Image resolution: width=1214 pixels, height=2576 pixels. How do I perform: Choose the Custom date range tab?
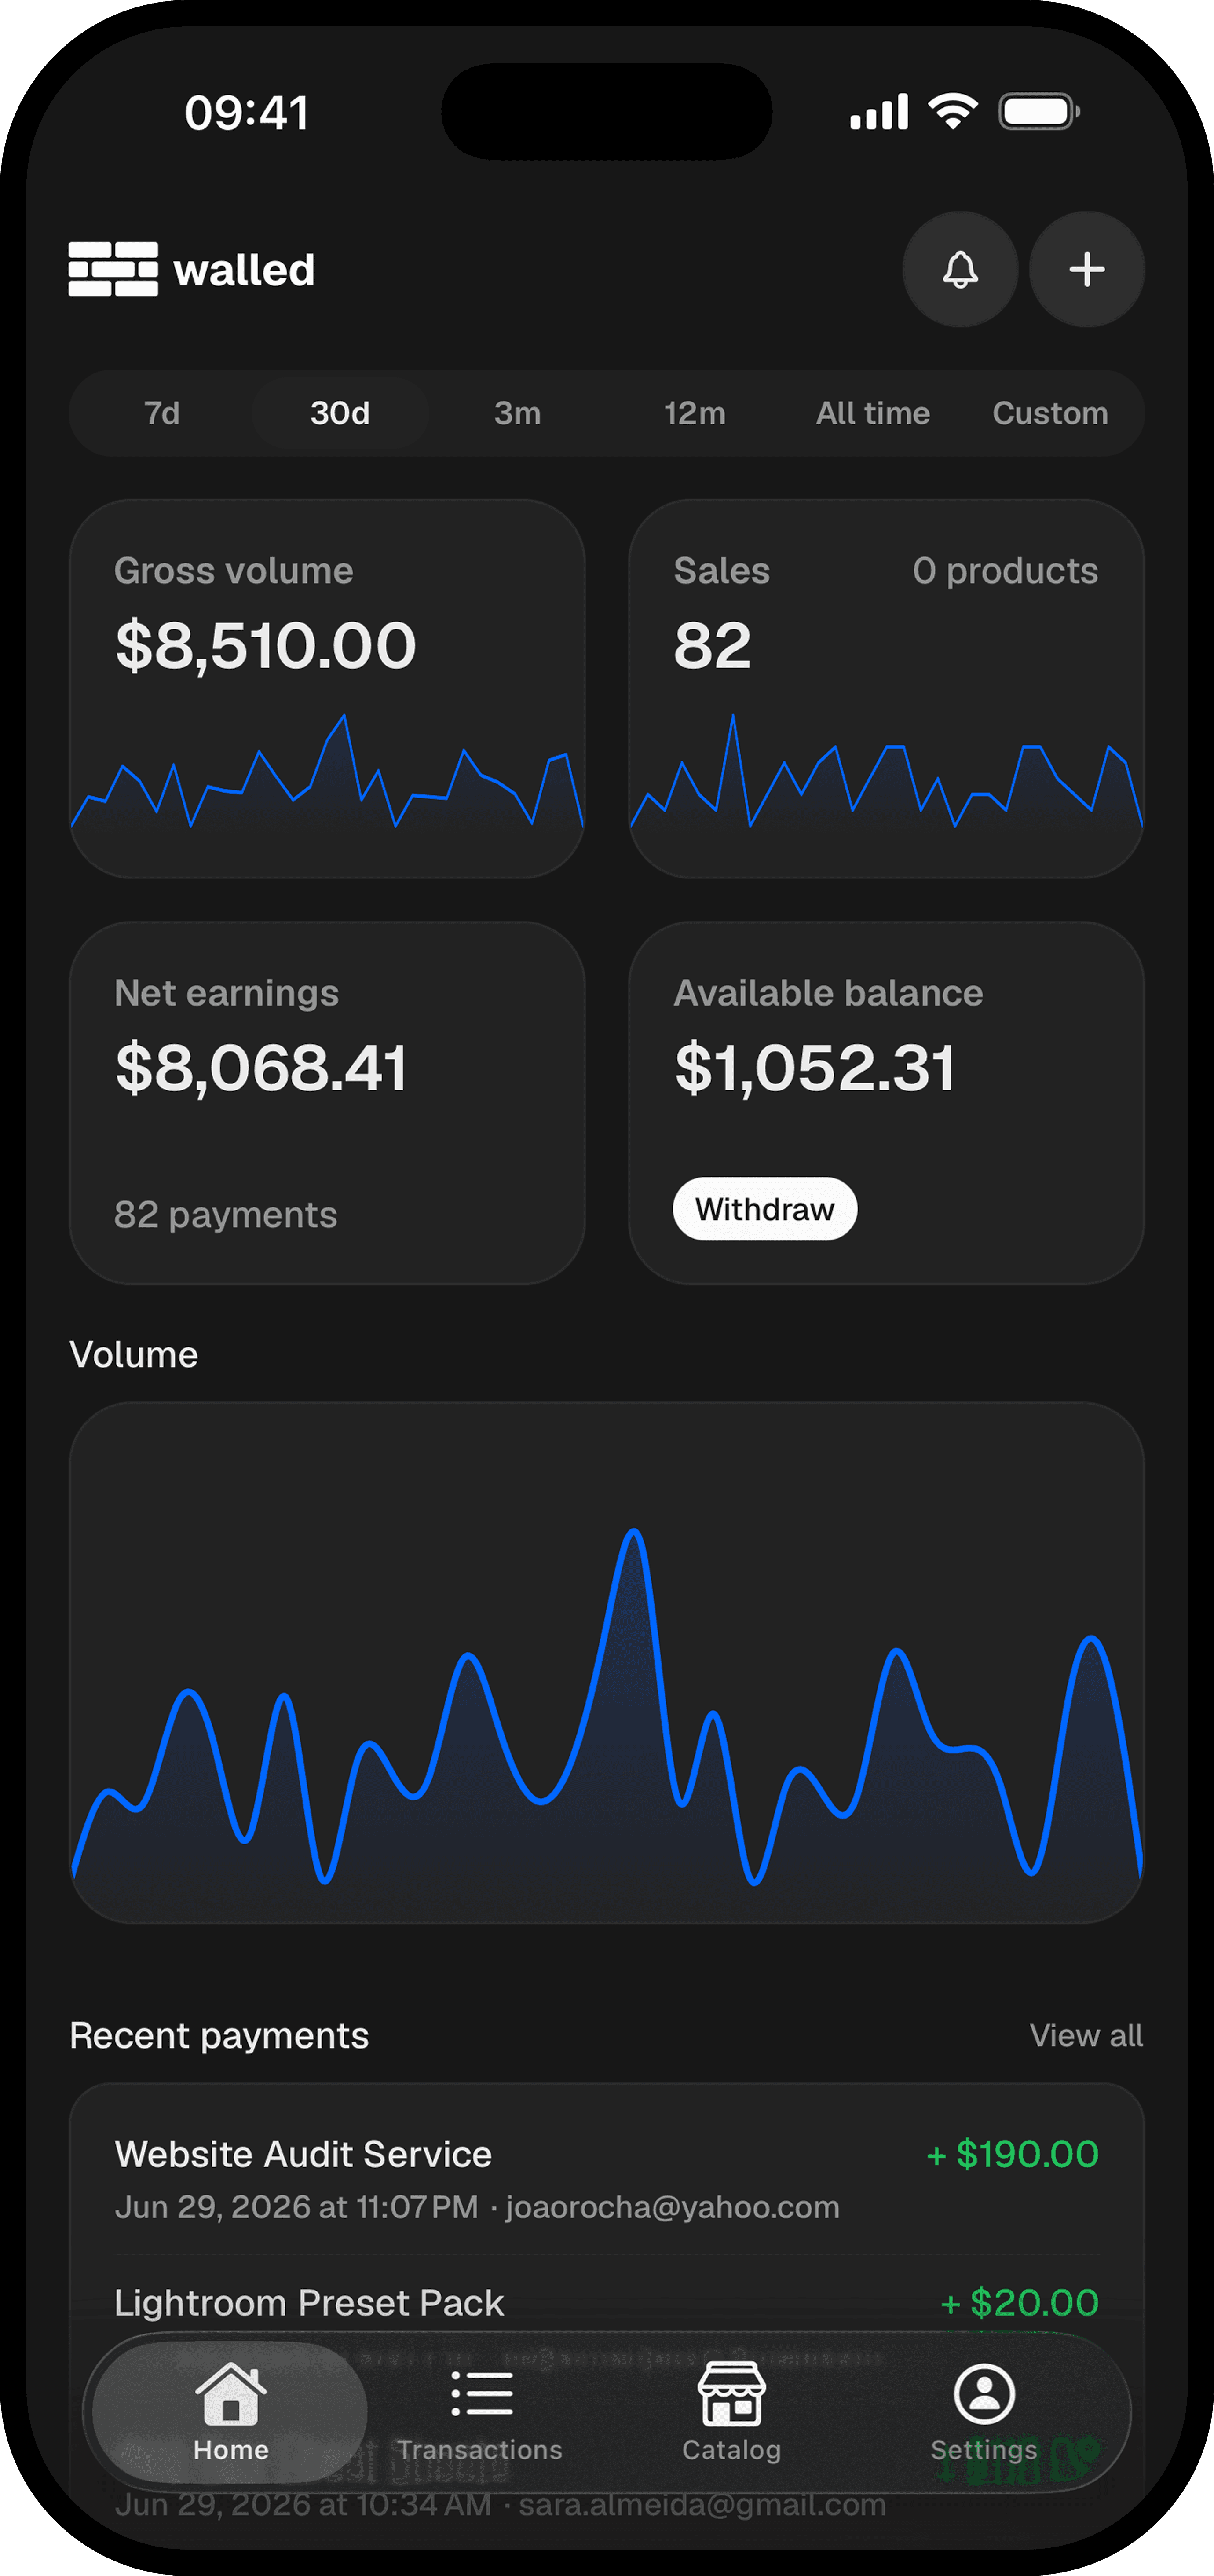coord(1050,413)
